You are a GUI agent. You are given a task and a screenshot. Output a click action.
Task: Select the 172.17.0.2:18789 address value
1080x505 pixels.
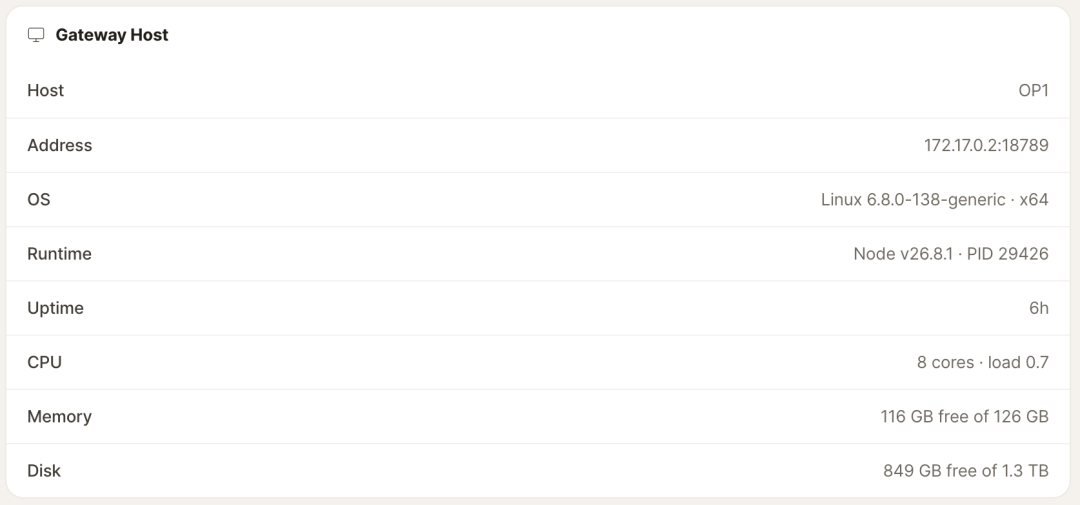986,145
